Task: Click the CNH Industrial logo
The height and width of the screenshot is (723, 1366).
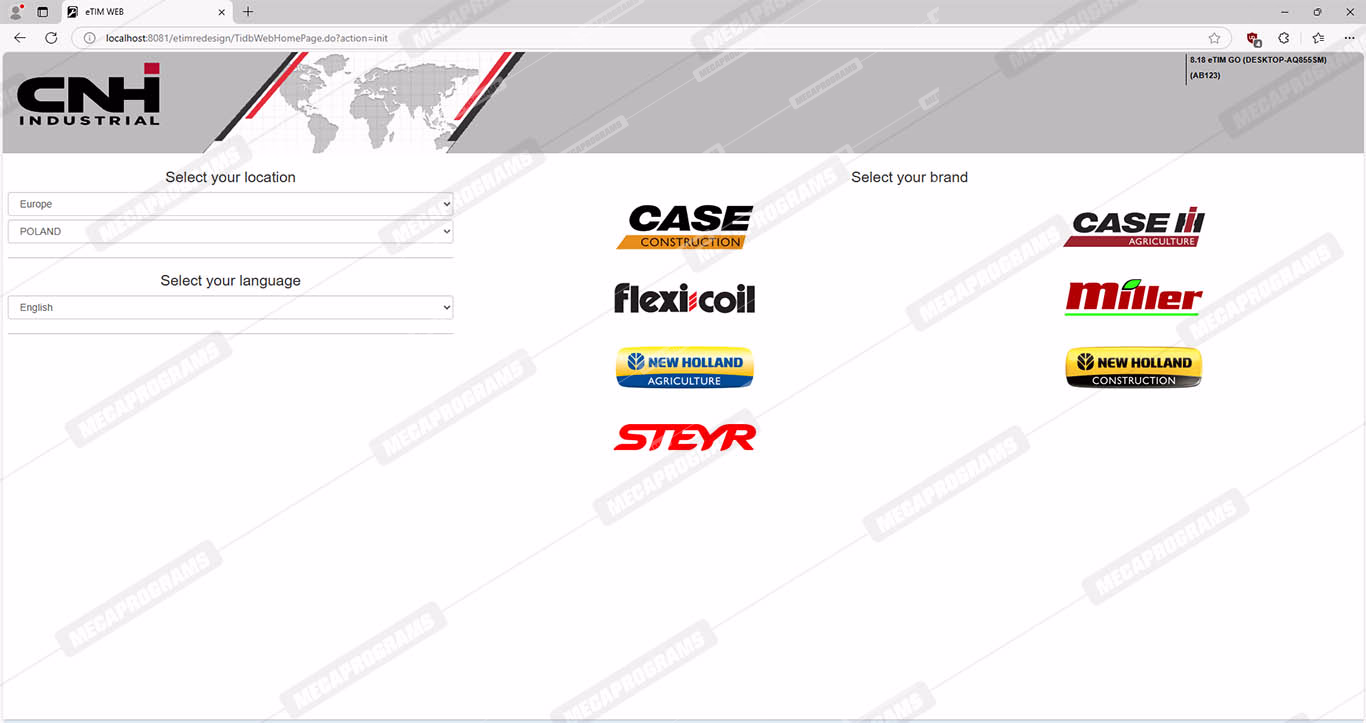Action: click(89, 95)
